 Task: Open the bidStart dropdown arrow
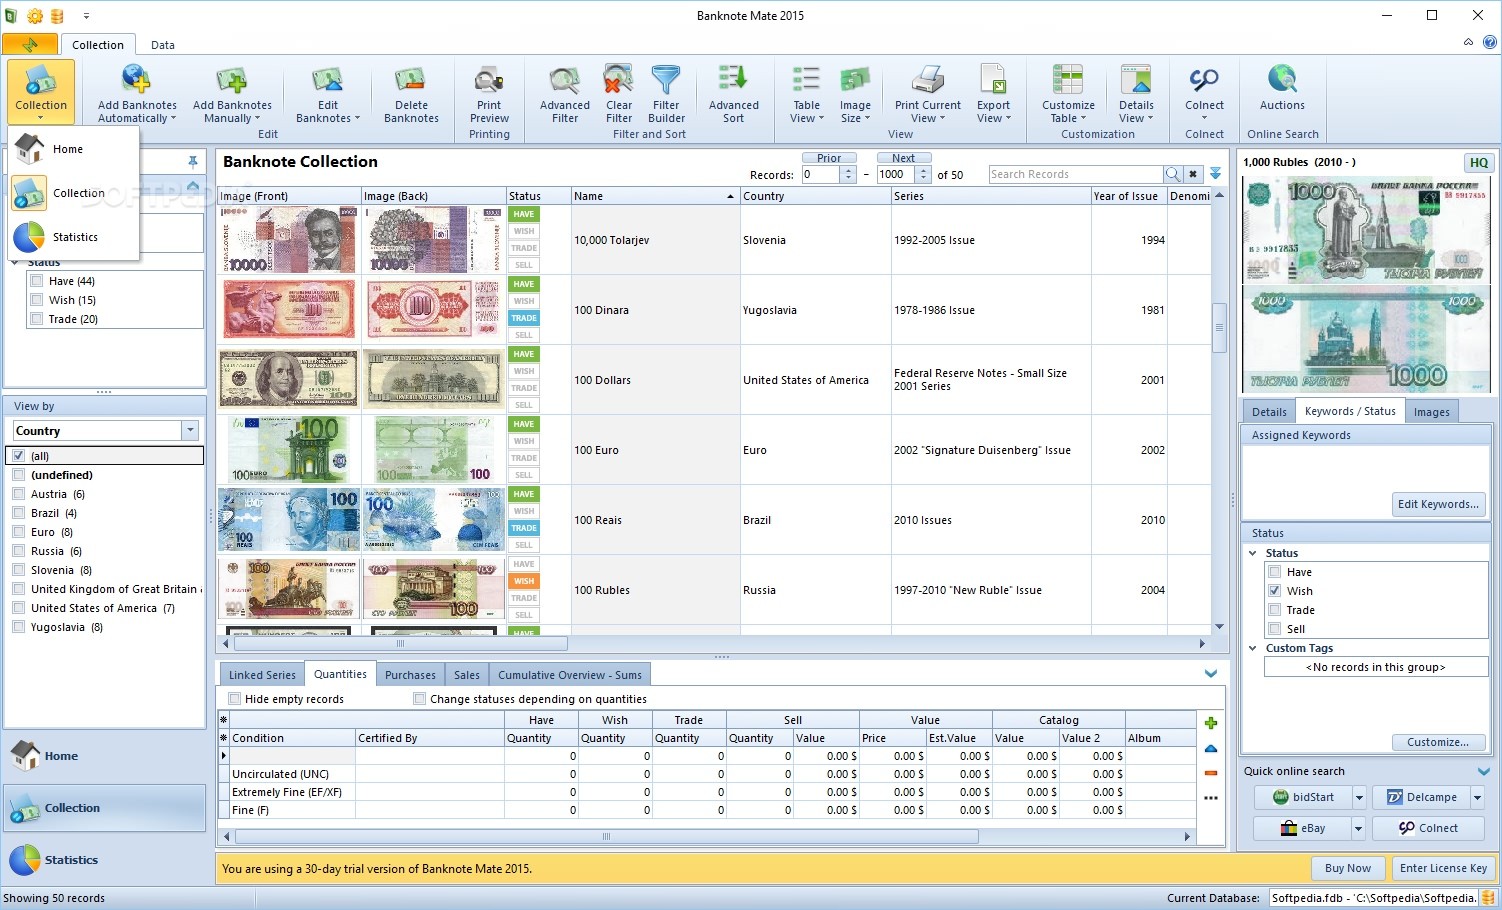point(1359,797)
